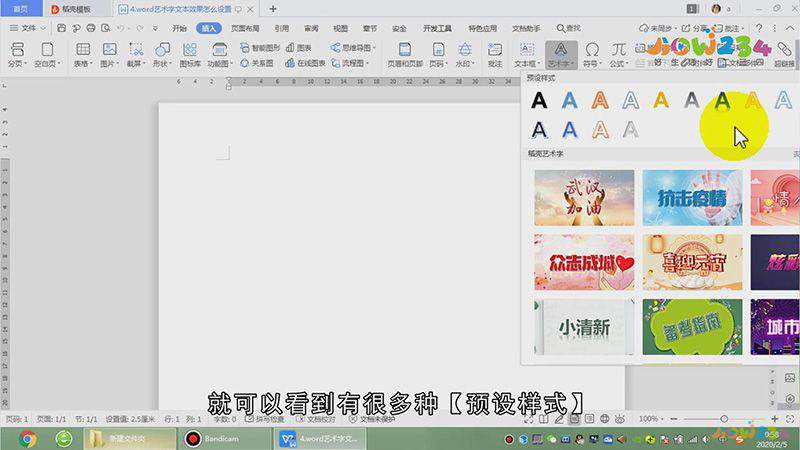Insert a Chart (图表)
Viewport: 800px width, 450px height.
298,47
